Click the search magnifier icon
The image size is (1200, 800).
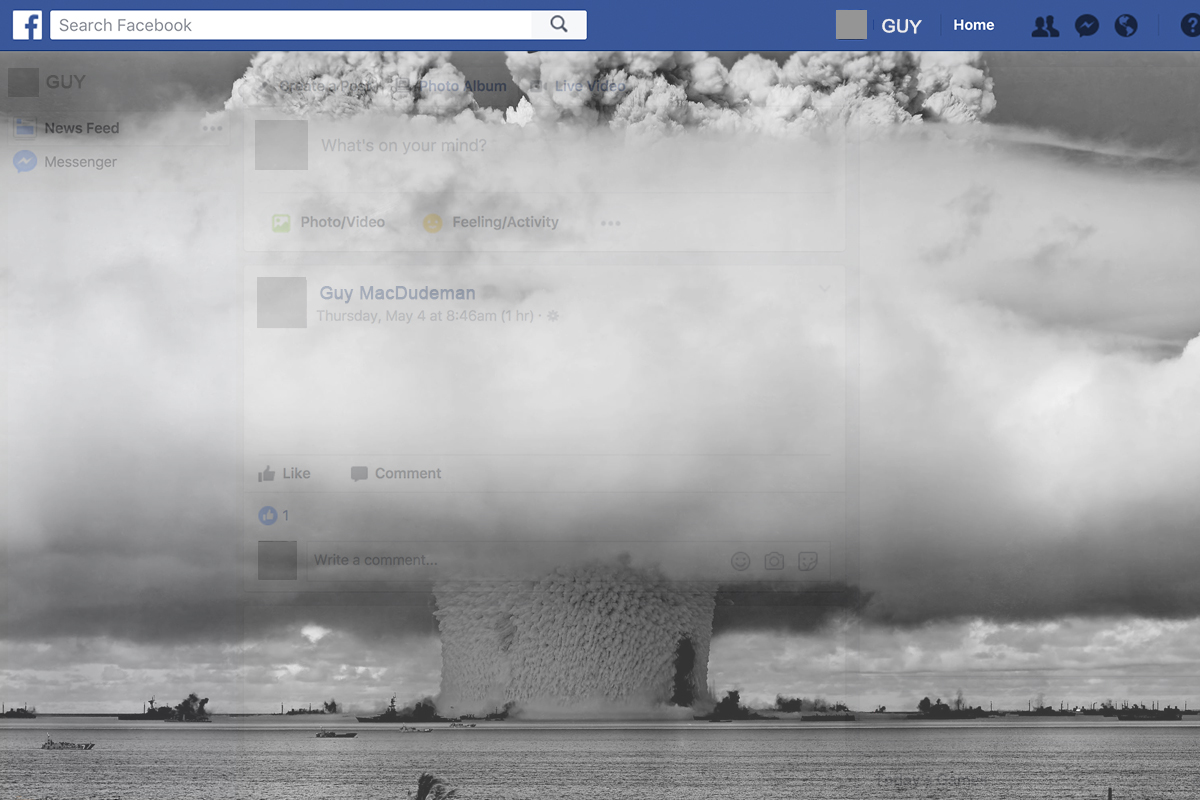point(559,24)
